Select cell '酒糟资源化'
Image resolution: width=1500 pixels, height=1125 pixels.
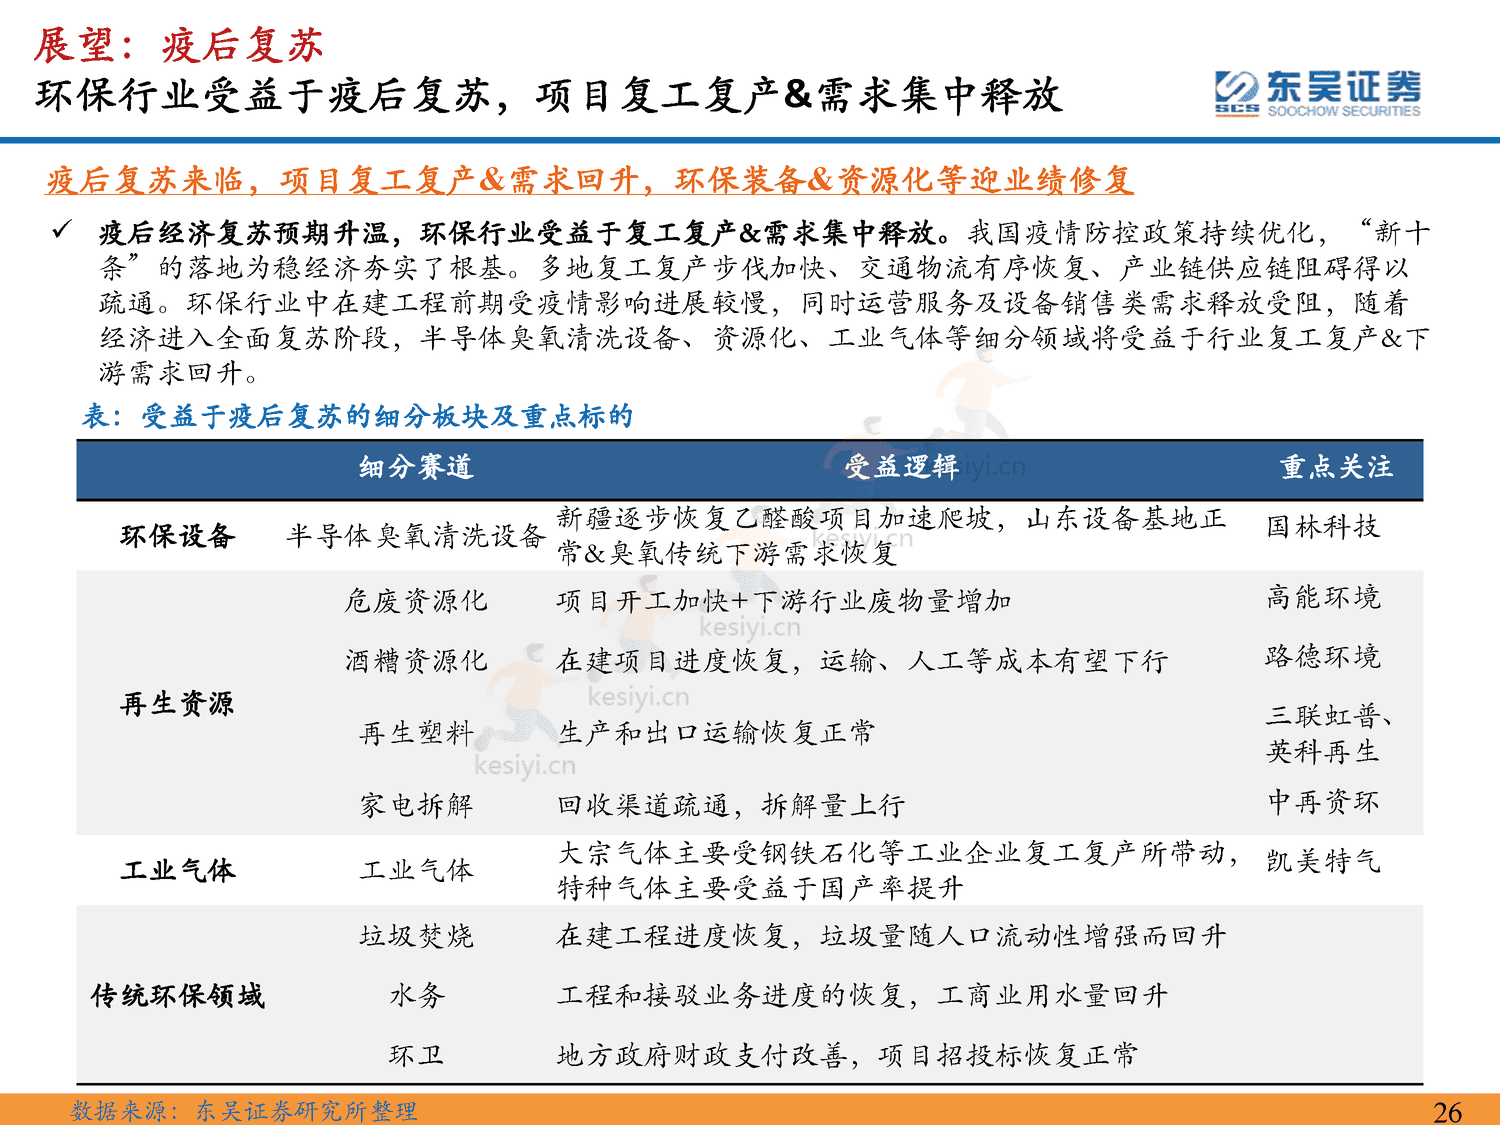(416, 660)
